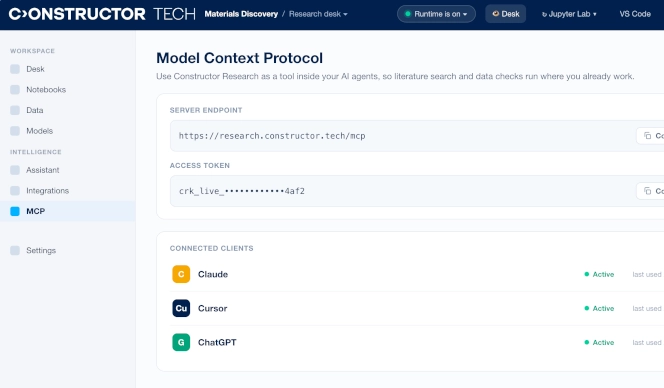Open the Jupyter Lab dropdown

pyautogui.click(x=569, y=14)
